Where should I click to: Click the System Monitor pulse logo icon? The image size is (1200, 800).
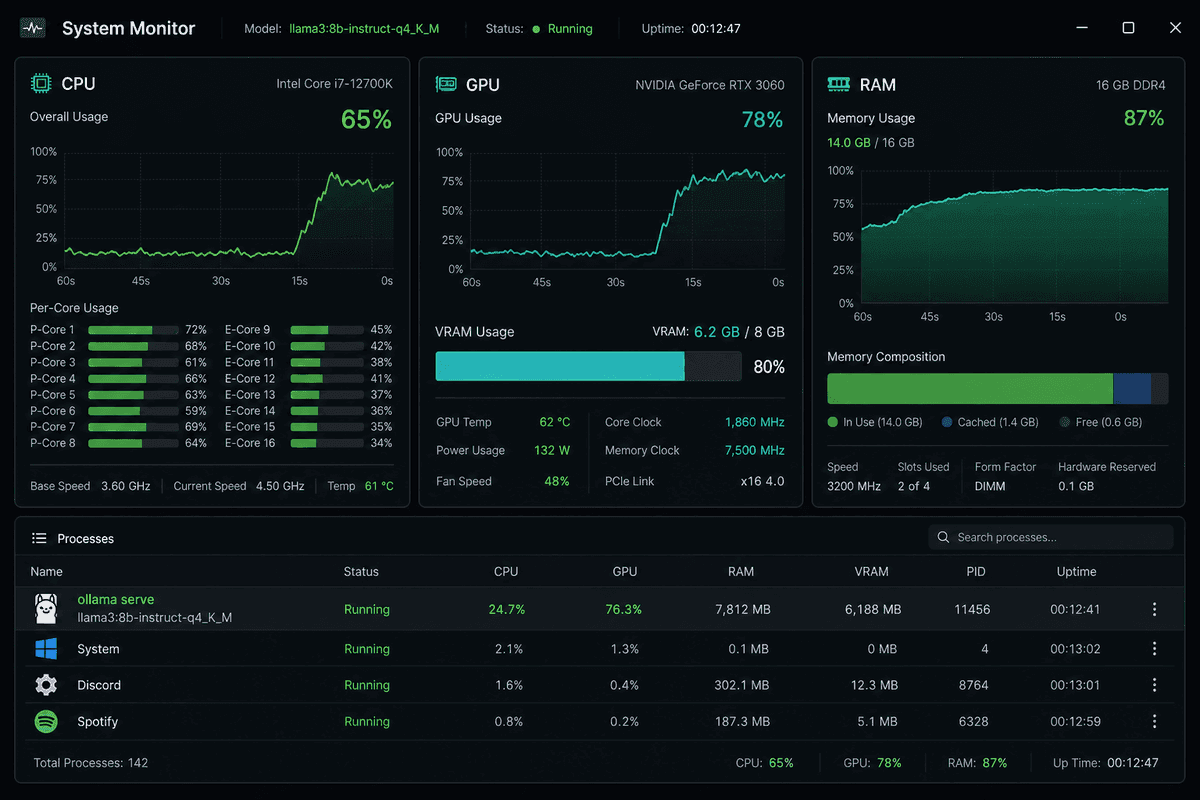pos(34,29)
